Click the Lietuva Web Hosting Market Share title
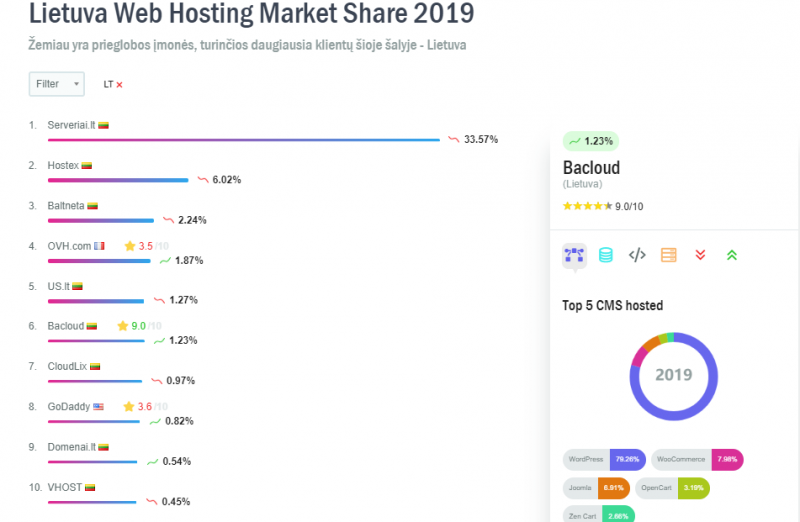Screen dimensions: 800x522 252,13
